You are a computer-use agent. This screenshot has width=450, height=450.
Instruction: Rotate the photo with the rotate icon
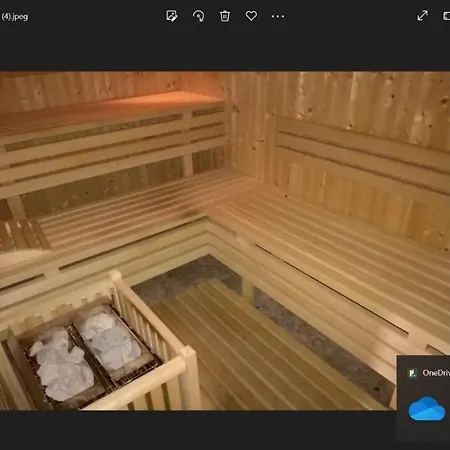tap(198, 16)
